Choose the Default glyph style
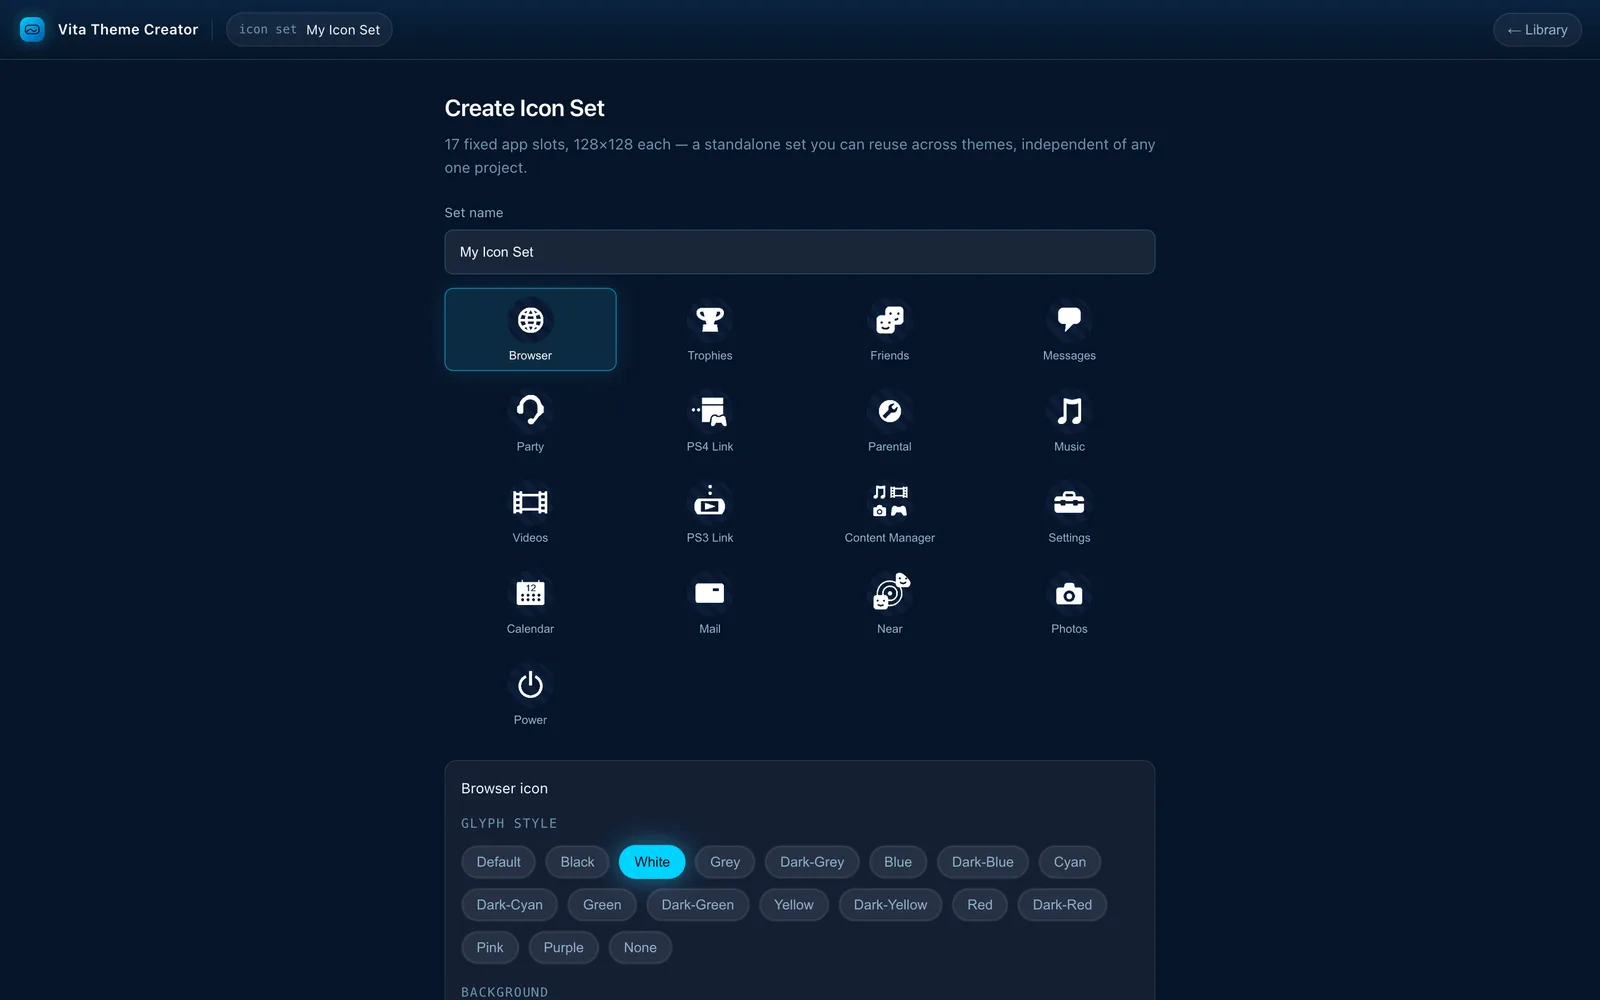Viewport: 1600px width, 1000px height. coord(498,862)
